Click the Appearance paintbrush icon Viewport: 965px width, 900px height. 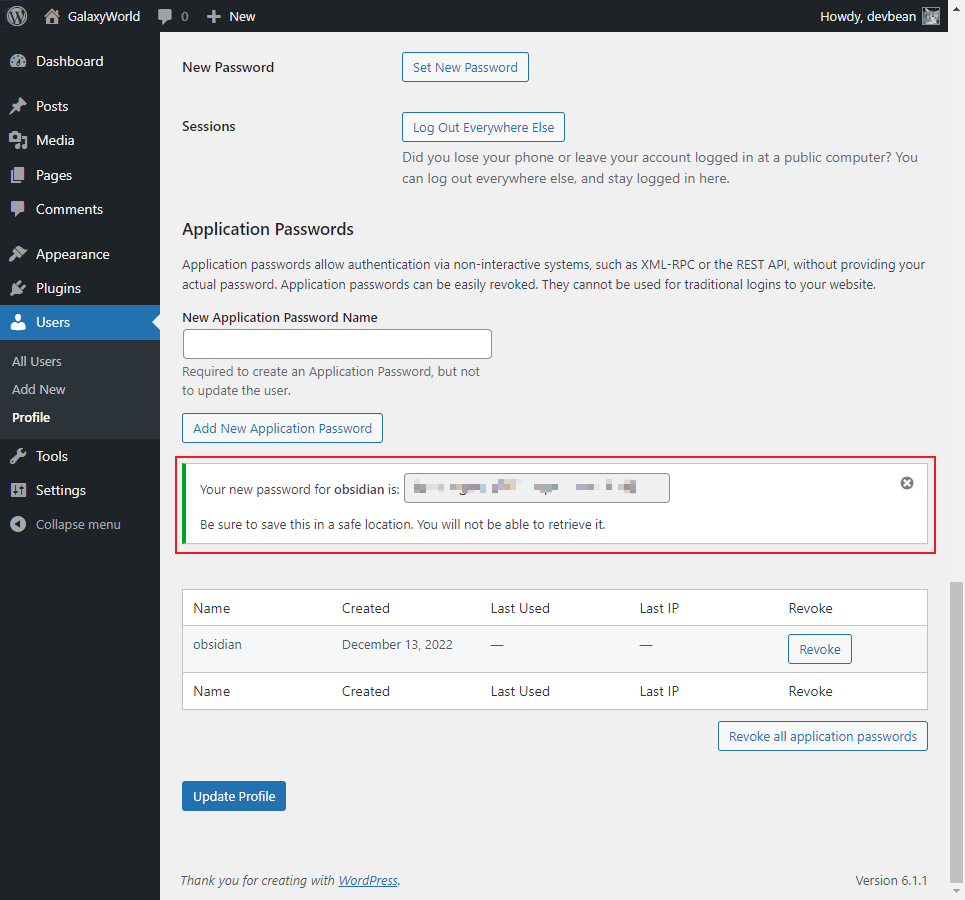(18, 254)
